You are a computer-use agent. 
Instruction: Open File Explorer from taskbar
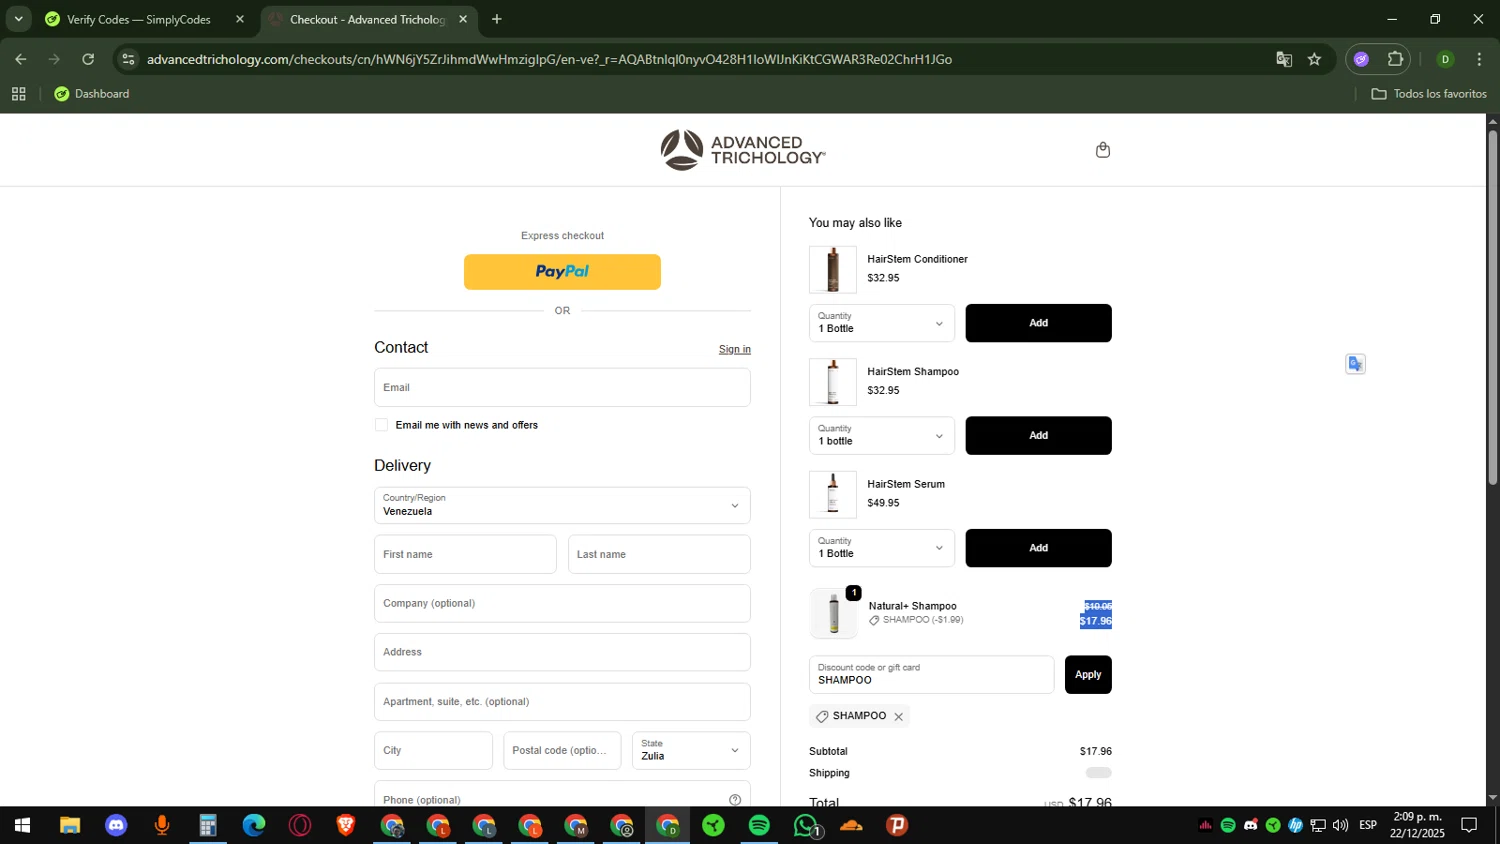[69, 825]
